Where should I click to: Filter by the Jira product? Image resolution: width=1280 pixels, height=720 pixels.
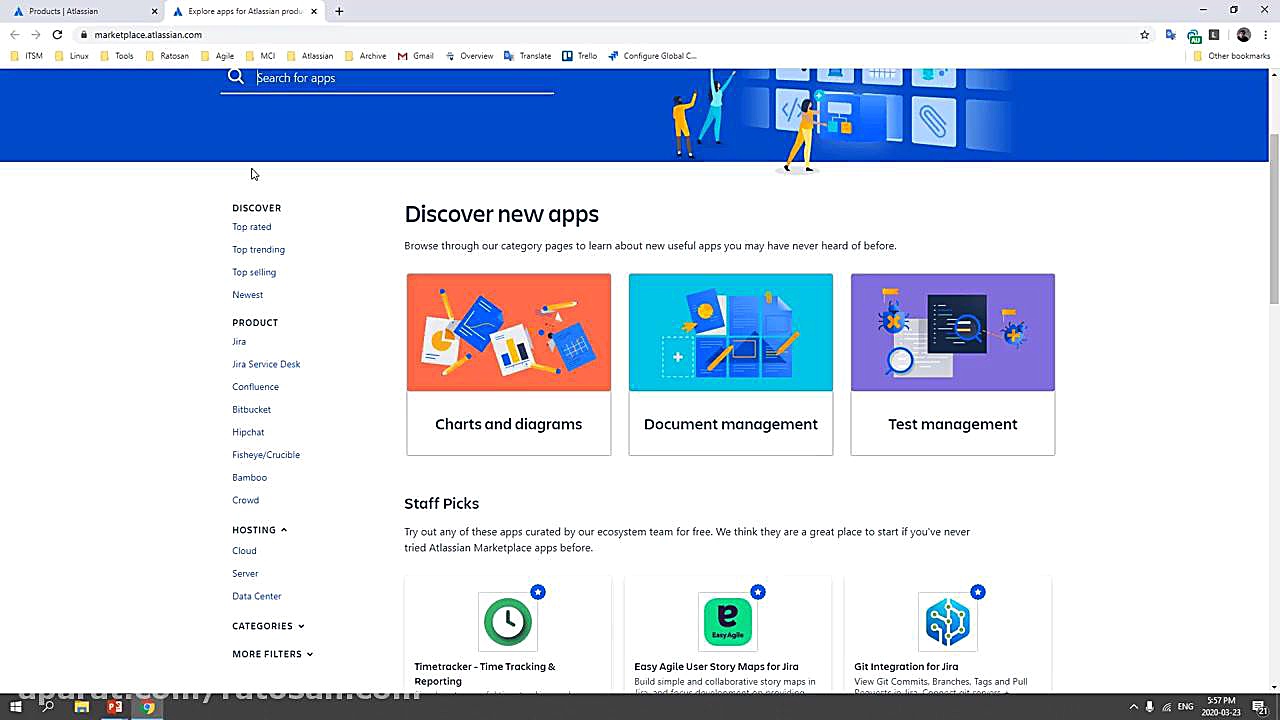coord(239,342)
